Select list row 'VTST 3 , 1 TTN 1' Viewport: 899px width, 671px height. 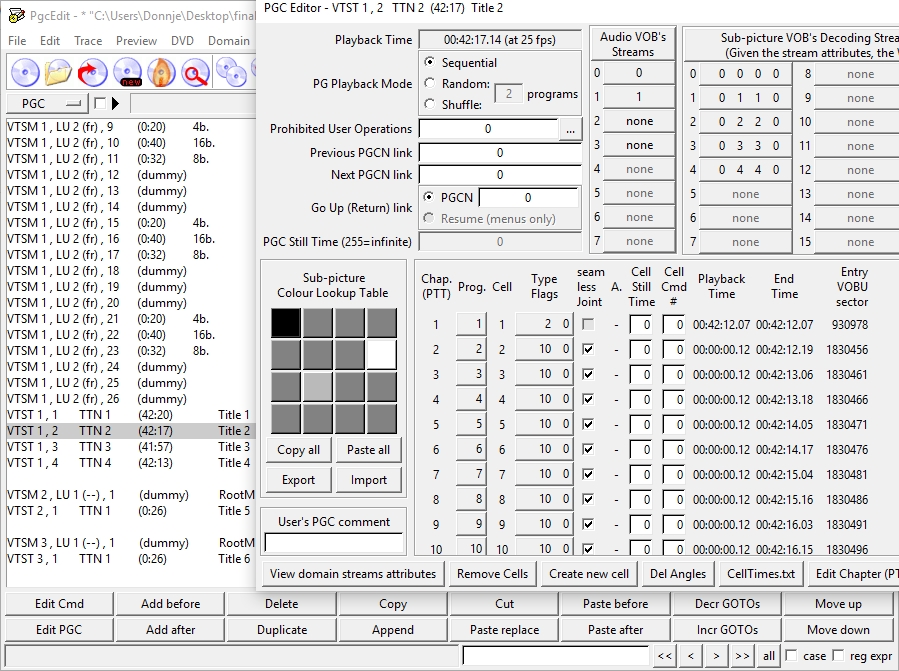click(130, 559)
